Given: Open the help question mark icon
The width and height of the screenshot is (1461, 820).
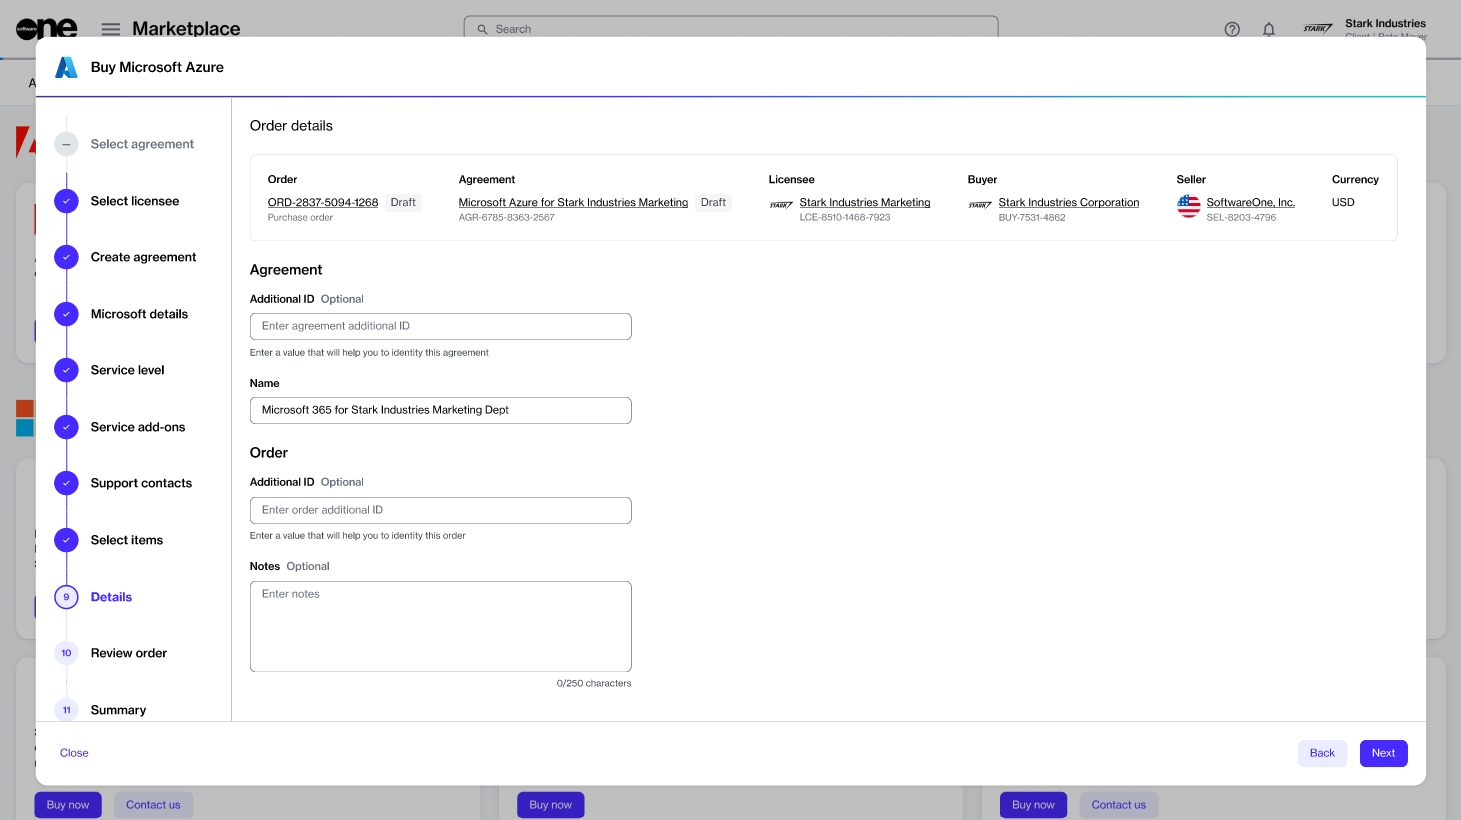Looking at the screenshot, I should coord(1232,29).
